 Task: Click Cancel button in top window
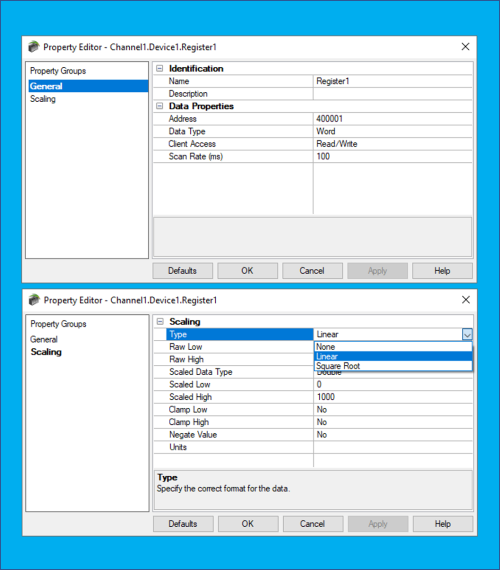(x=312, y=271)
